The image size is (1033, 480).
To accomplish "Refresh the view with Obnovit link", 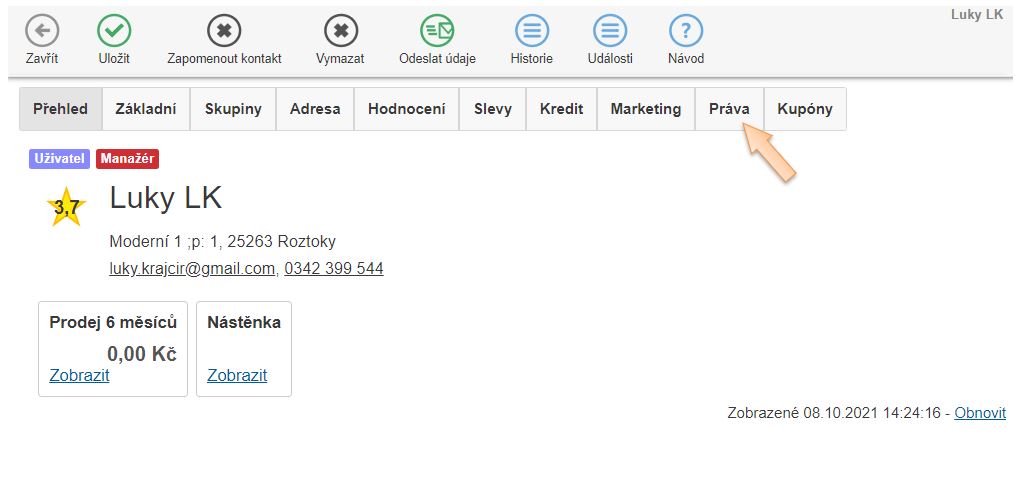I will (980, 413).
